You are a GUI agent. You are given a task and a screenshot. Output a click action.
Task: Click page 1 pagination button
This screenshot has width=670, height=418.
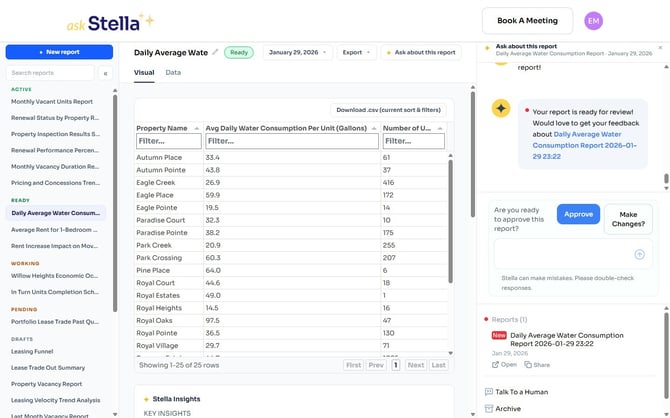pyautogui.click(x=396, y=365)
